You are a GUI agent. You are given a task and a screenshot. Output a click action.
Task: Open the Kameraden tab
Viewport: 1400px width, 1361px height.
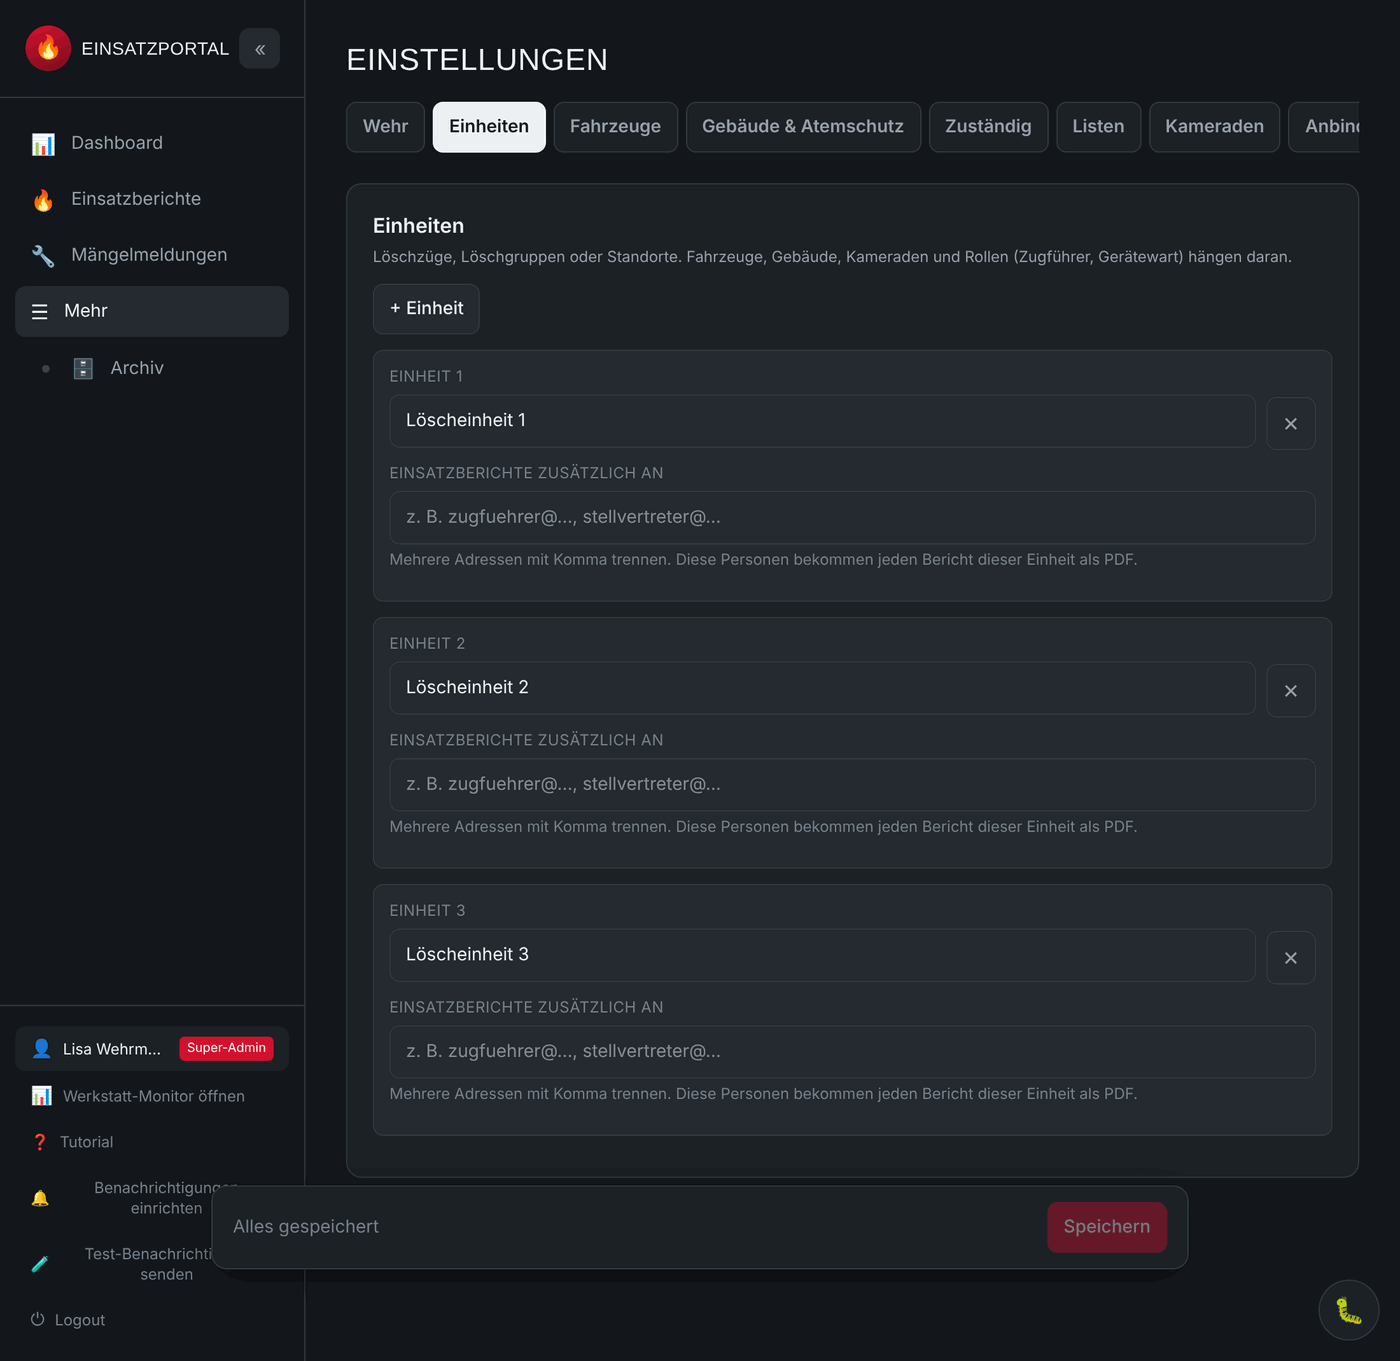pyautogui.click(x=1214, y=127)
